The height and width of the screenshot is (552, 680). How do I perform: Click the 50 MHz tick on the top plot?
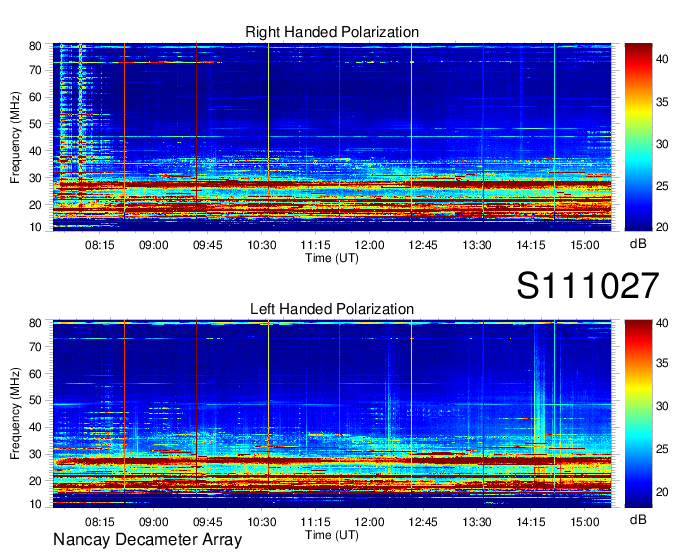(x=35, y=124)
